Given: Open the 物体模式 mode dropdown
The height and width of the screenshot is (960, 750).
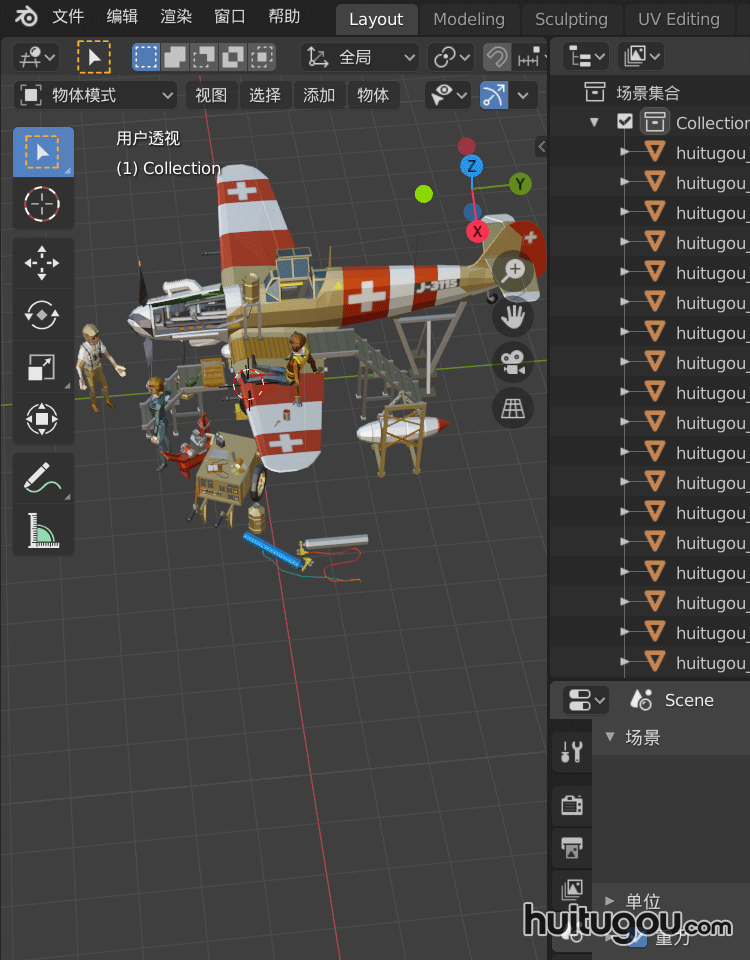Looking at the screenshot, I should coord(97,96).
